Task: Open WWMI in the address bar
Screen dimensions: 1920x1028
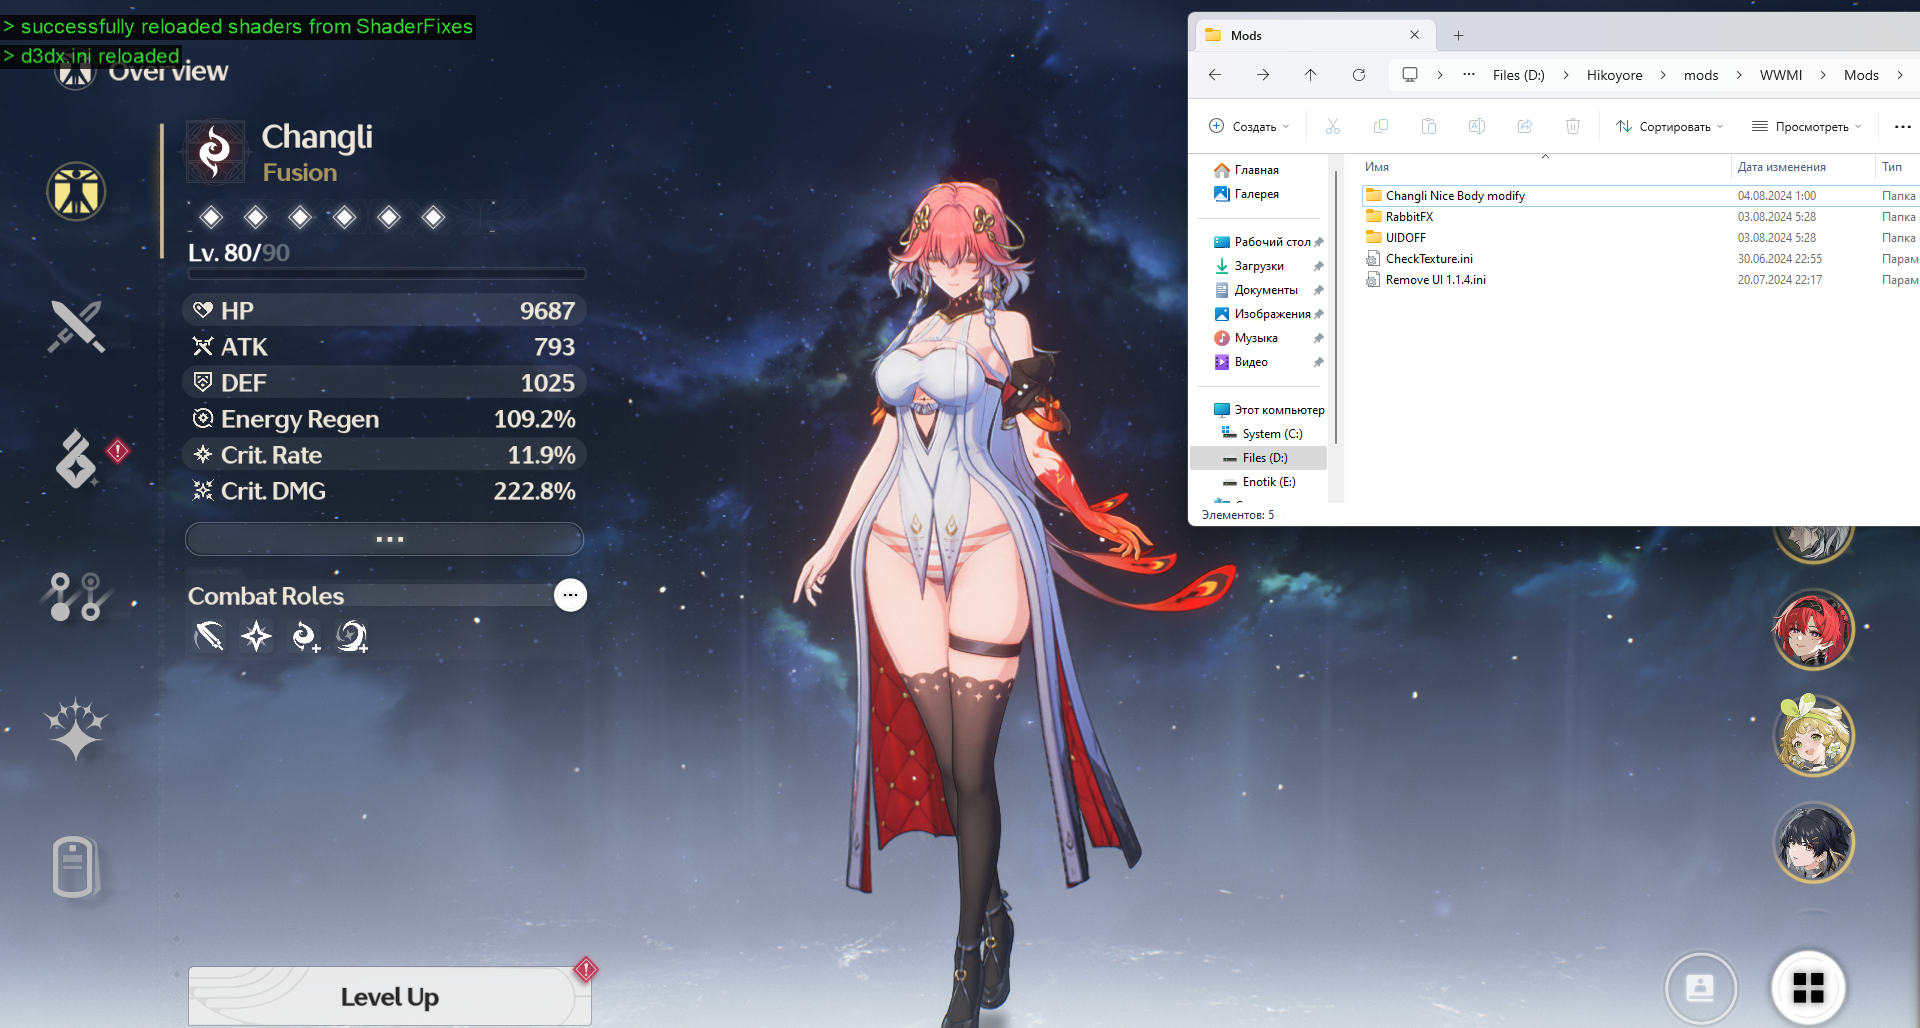Action: (x=1781, y=75)
